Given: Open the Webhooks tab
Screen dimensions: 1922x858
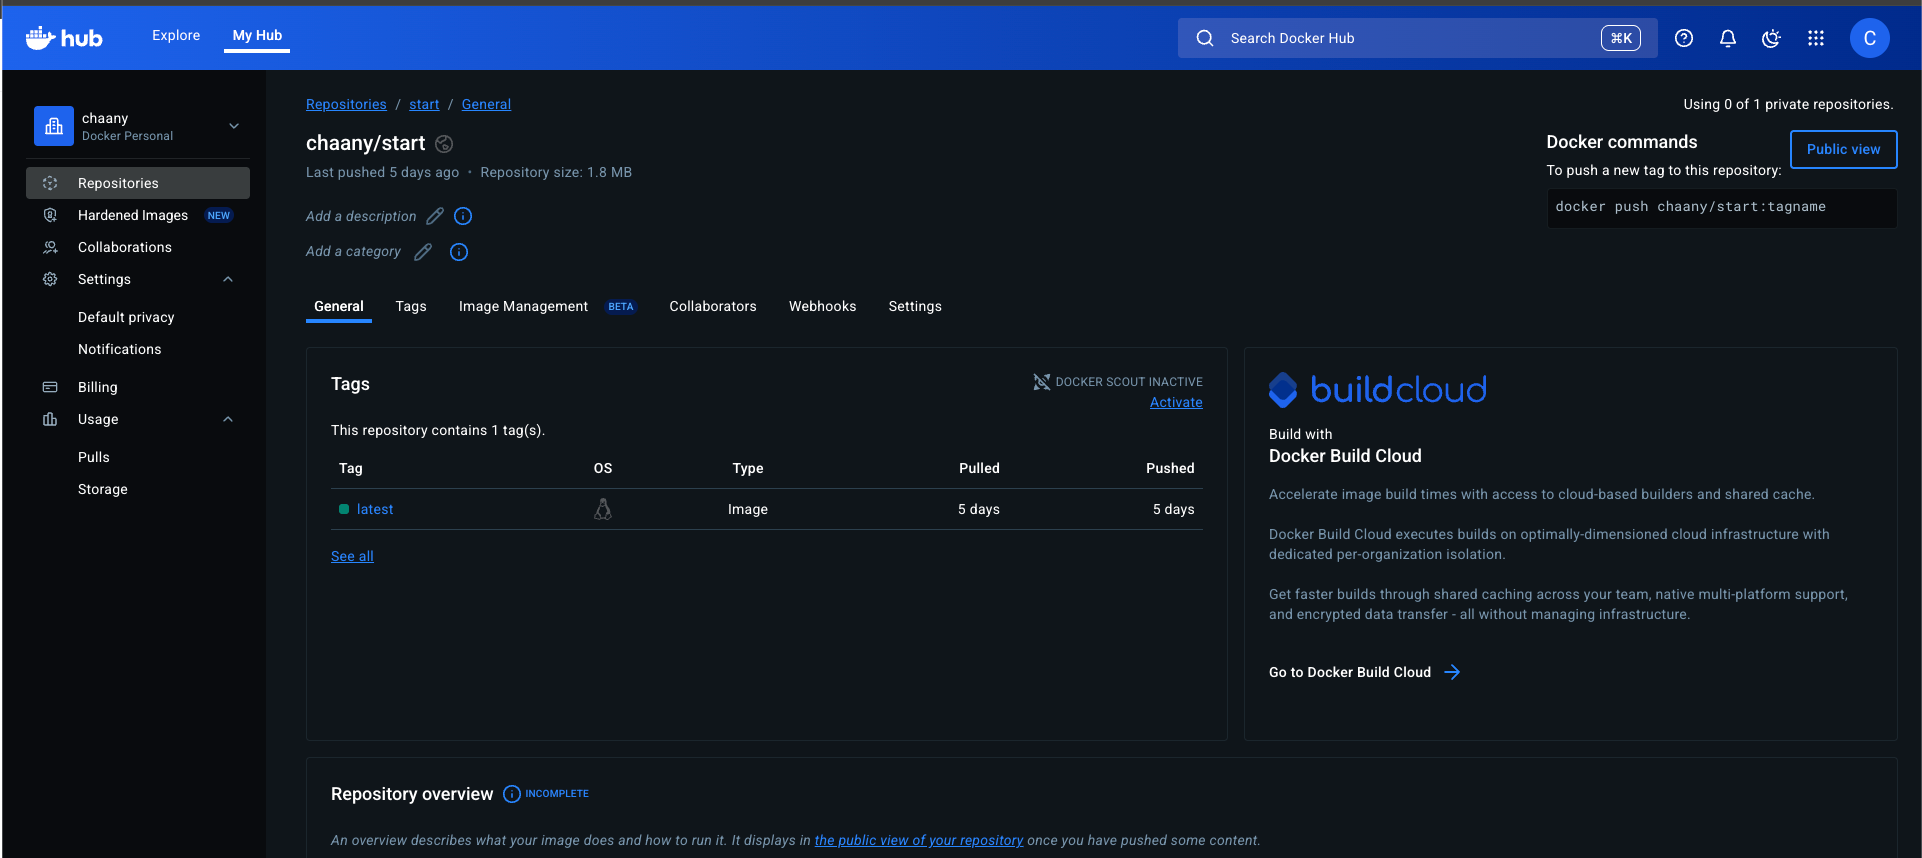Looking at the screenshot, I should [x=822, y=306].
